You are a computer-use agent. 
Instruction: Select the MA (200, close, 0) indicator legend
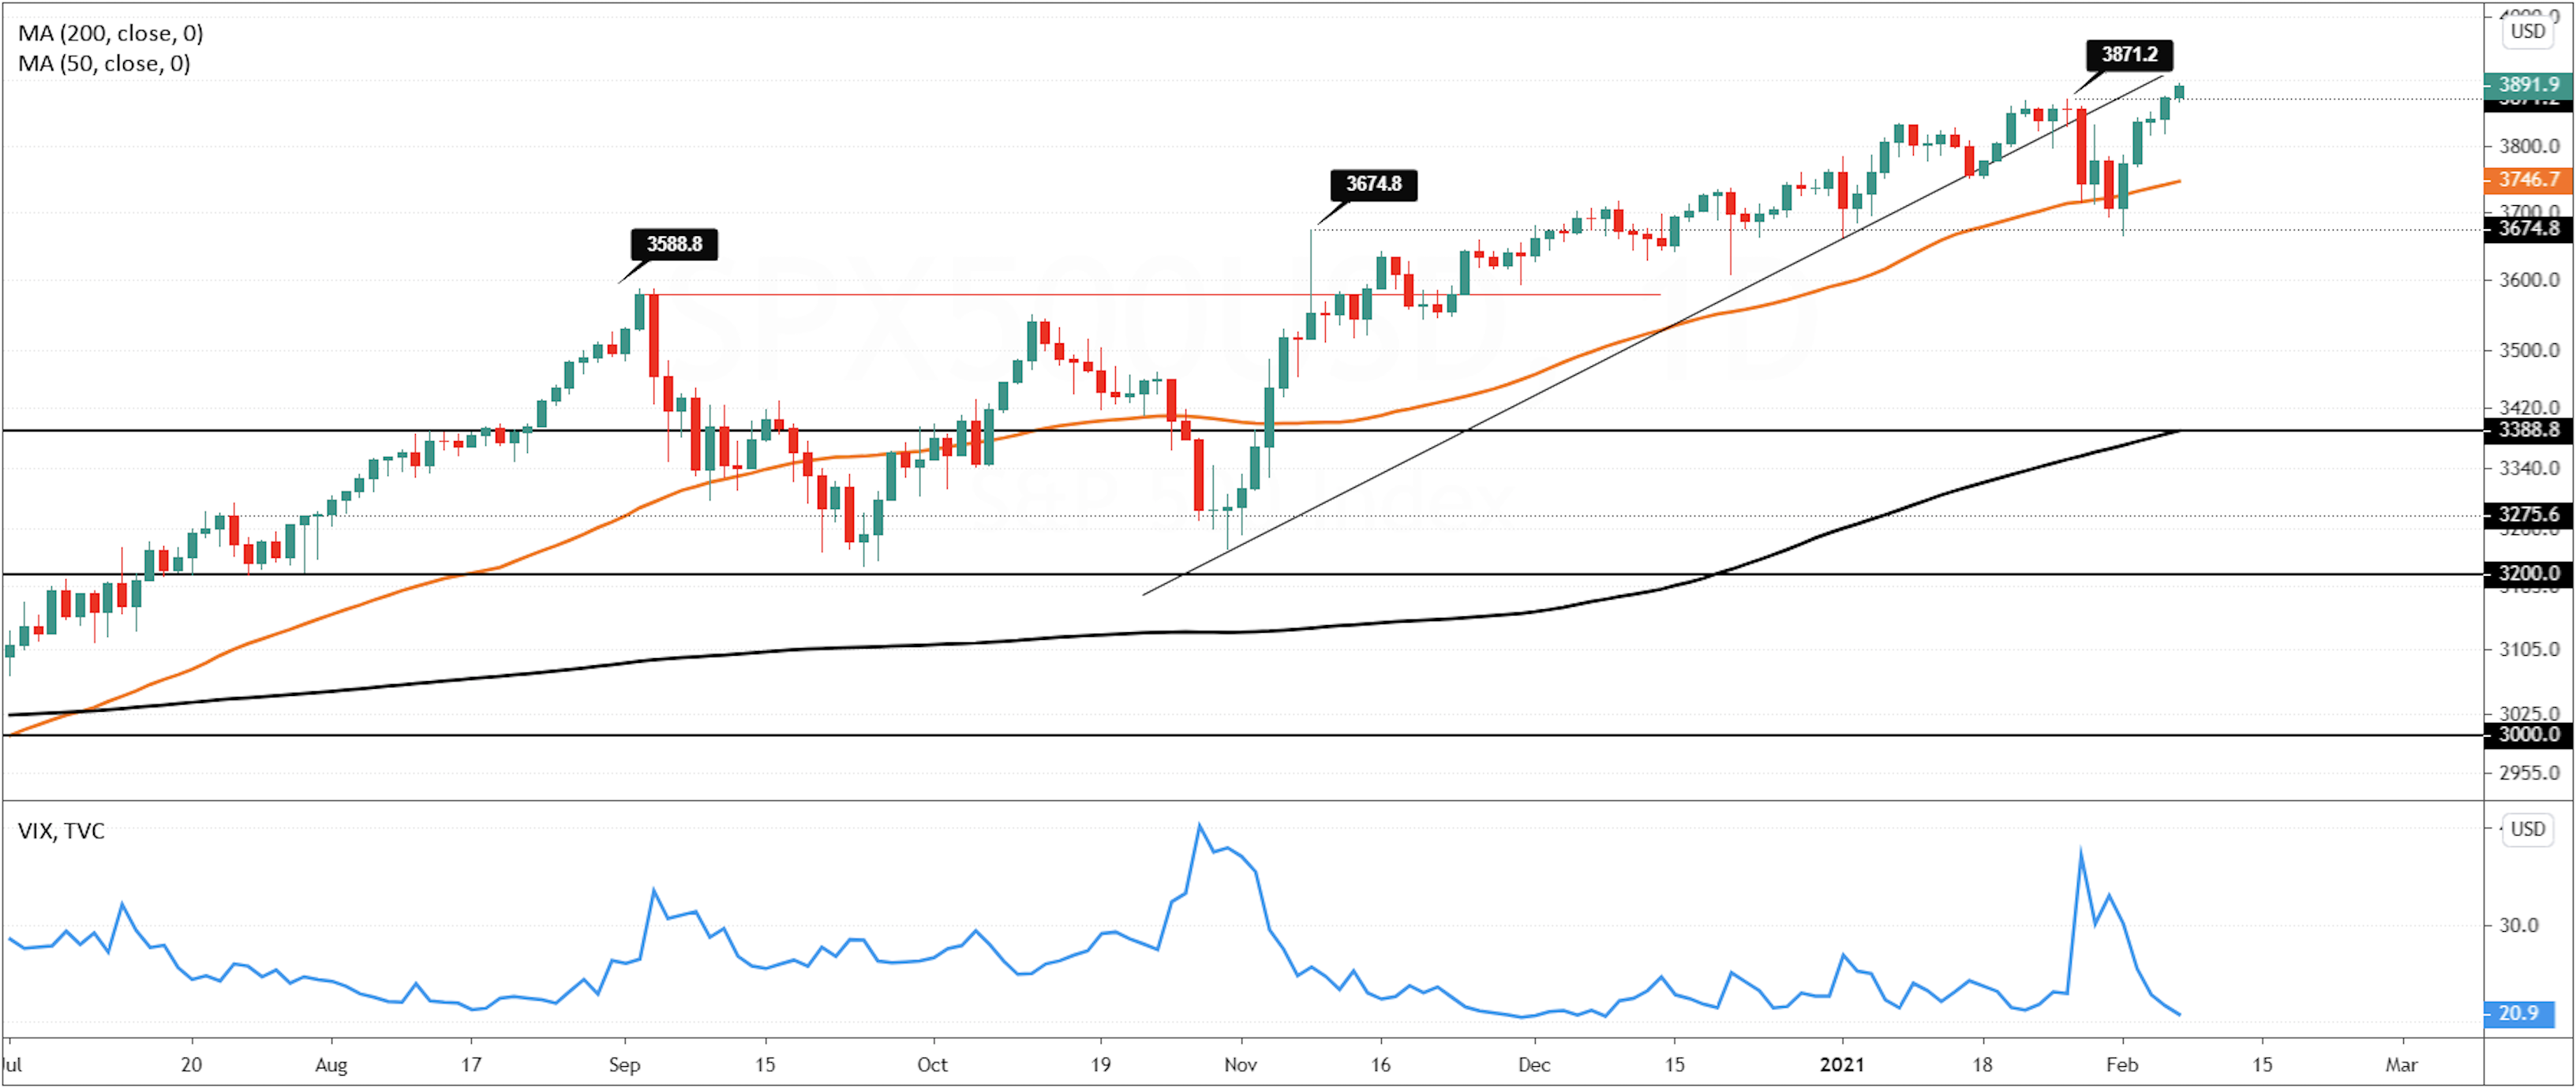[x=110, y=33]
